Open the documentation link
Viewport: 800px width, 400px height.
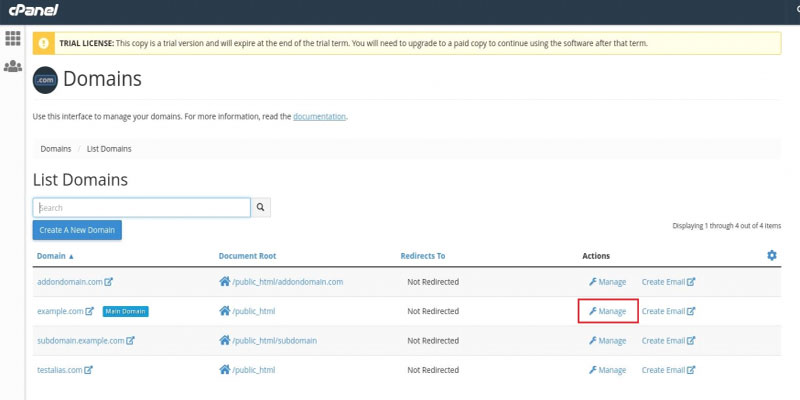point(319,117)
